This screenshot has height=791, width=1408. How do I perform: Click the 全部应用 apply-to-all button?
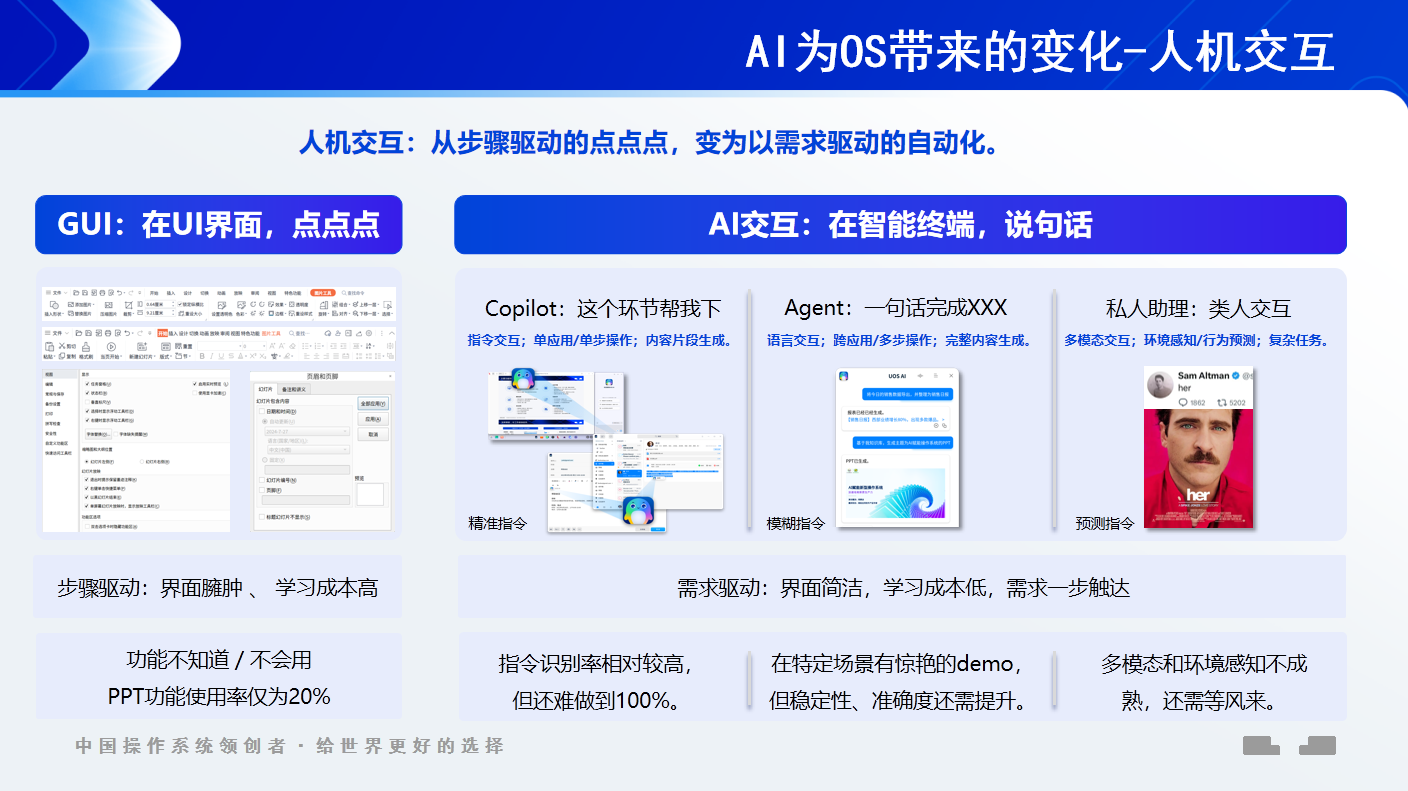372,404
